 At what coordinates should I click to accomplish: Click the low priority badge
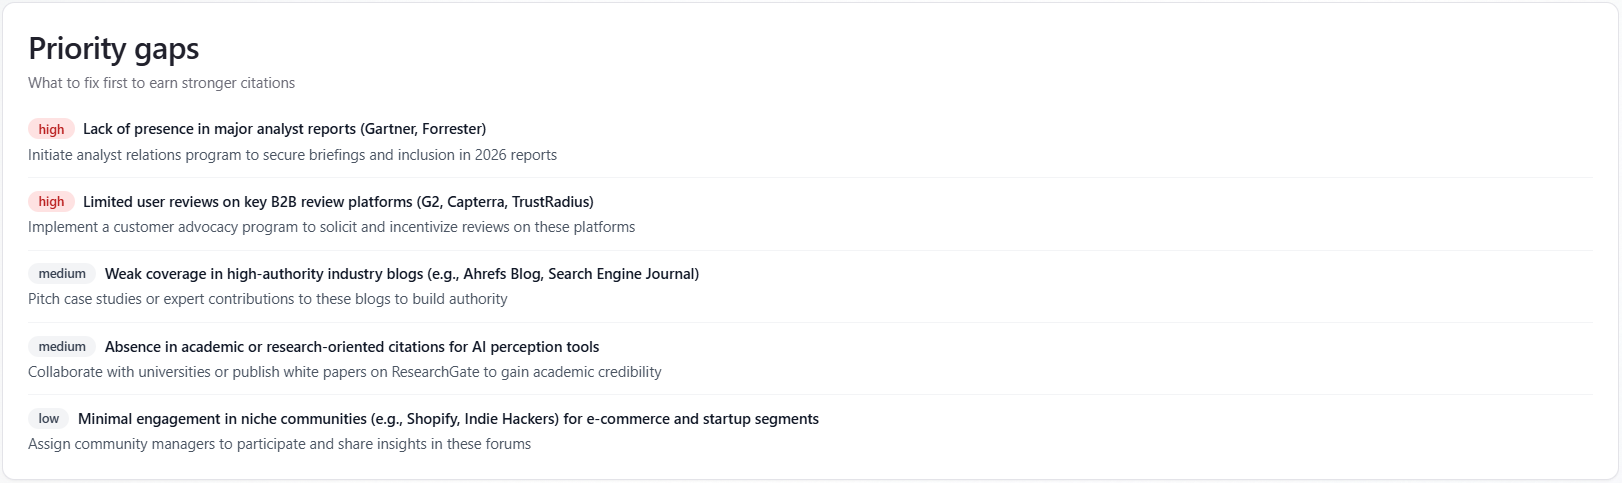click(x=49, y=419)
